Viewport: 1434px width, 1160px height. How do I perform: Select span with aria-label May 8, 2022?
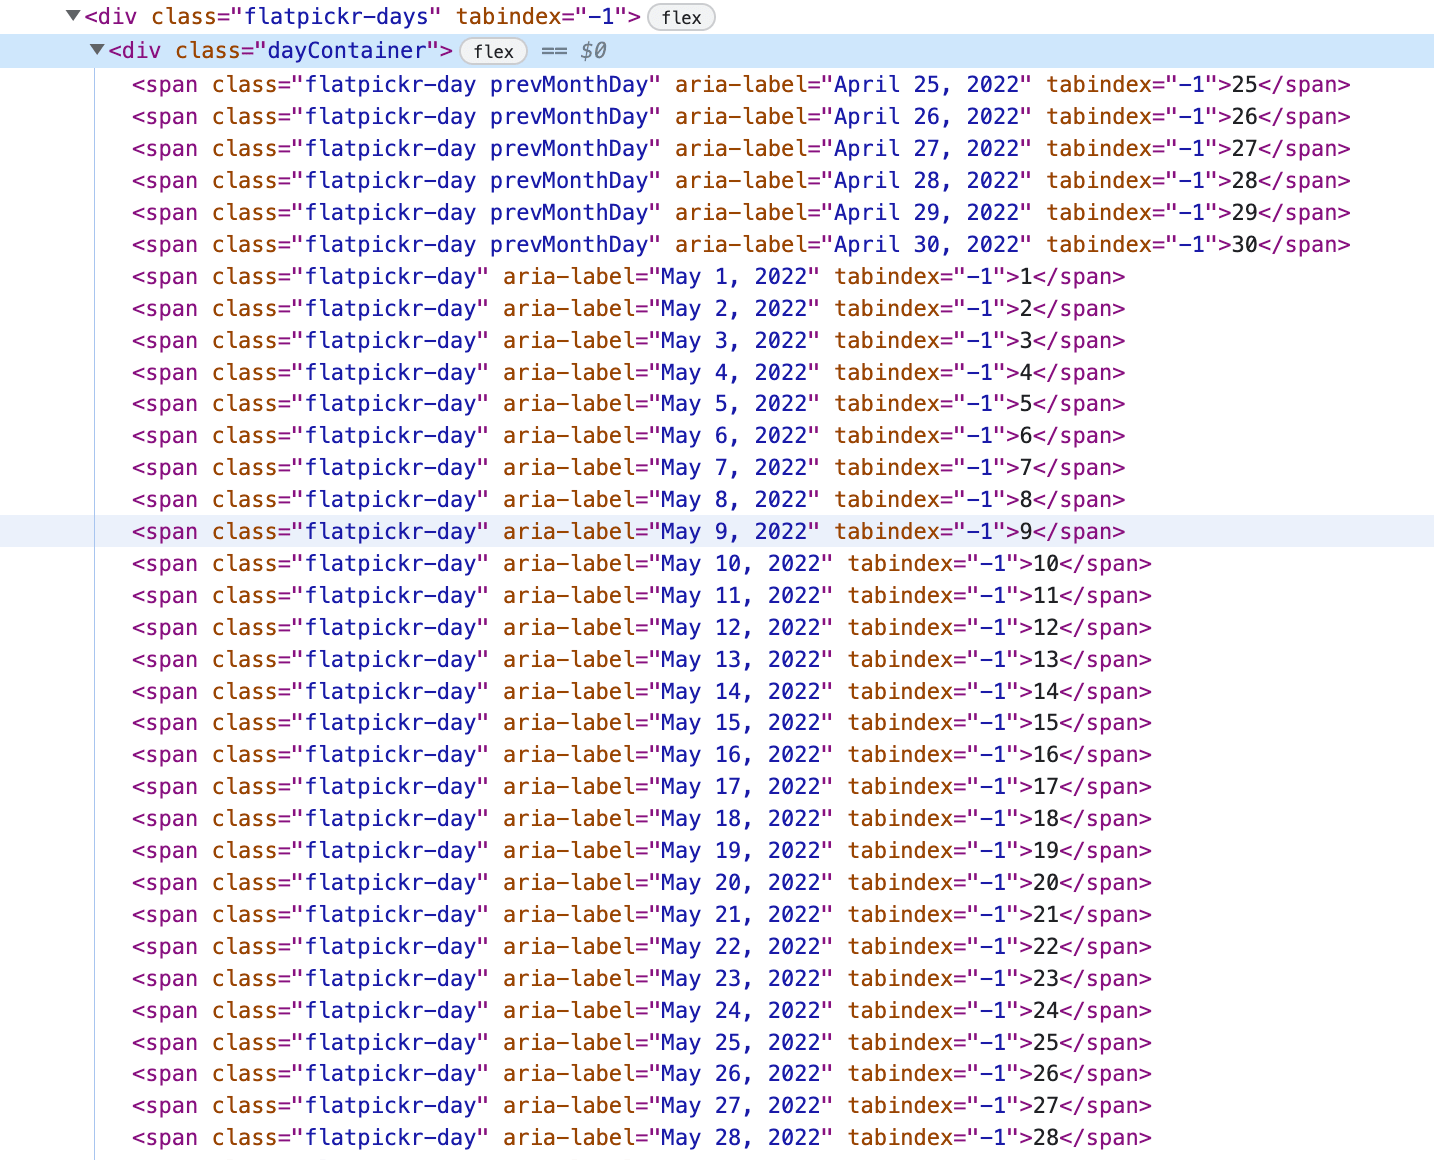coord(628,500)
